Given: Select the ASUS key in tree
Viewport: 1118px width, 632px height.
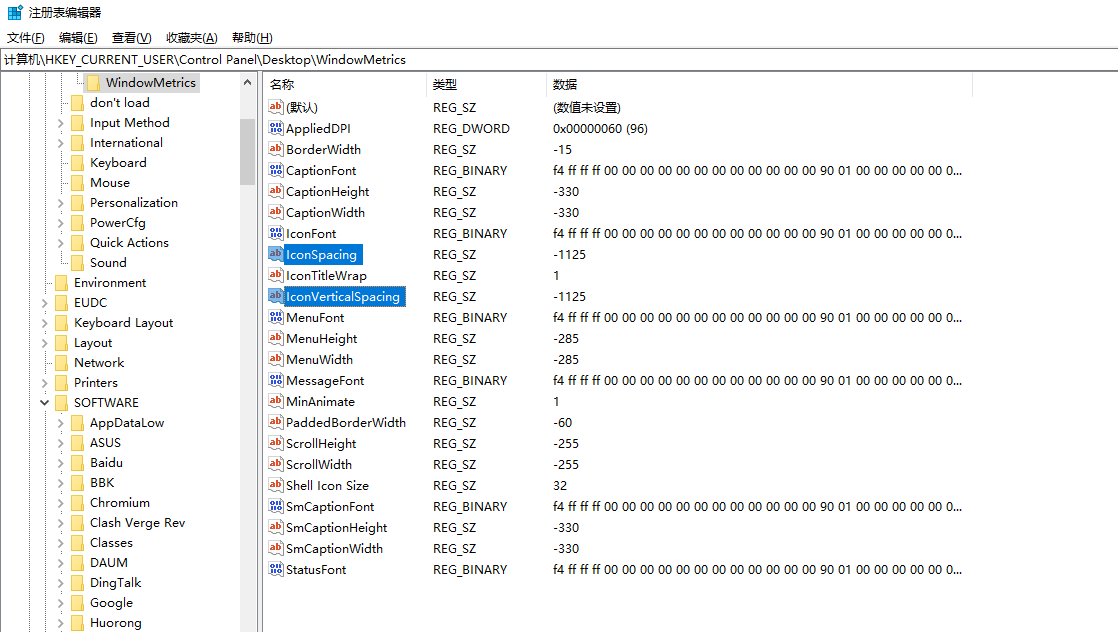Looking at the screenshot, I should [x=106, y=443].
